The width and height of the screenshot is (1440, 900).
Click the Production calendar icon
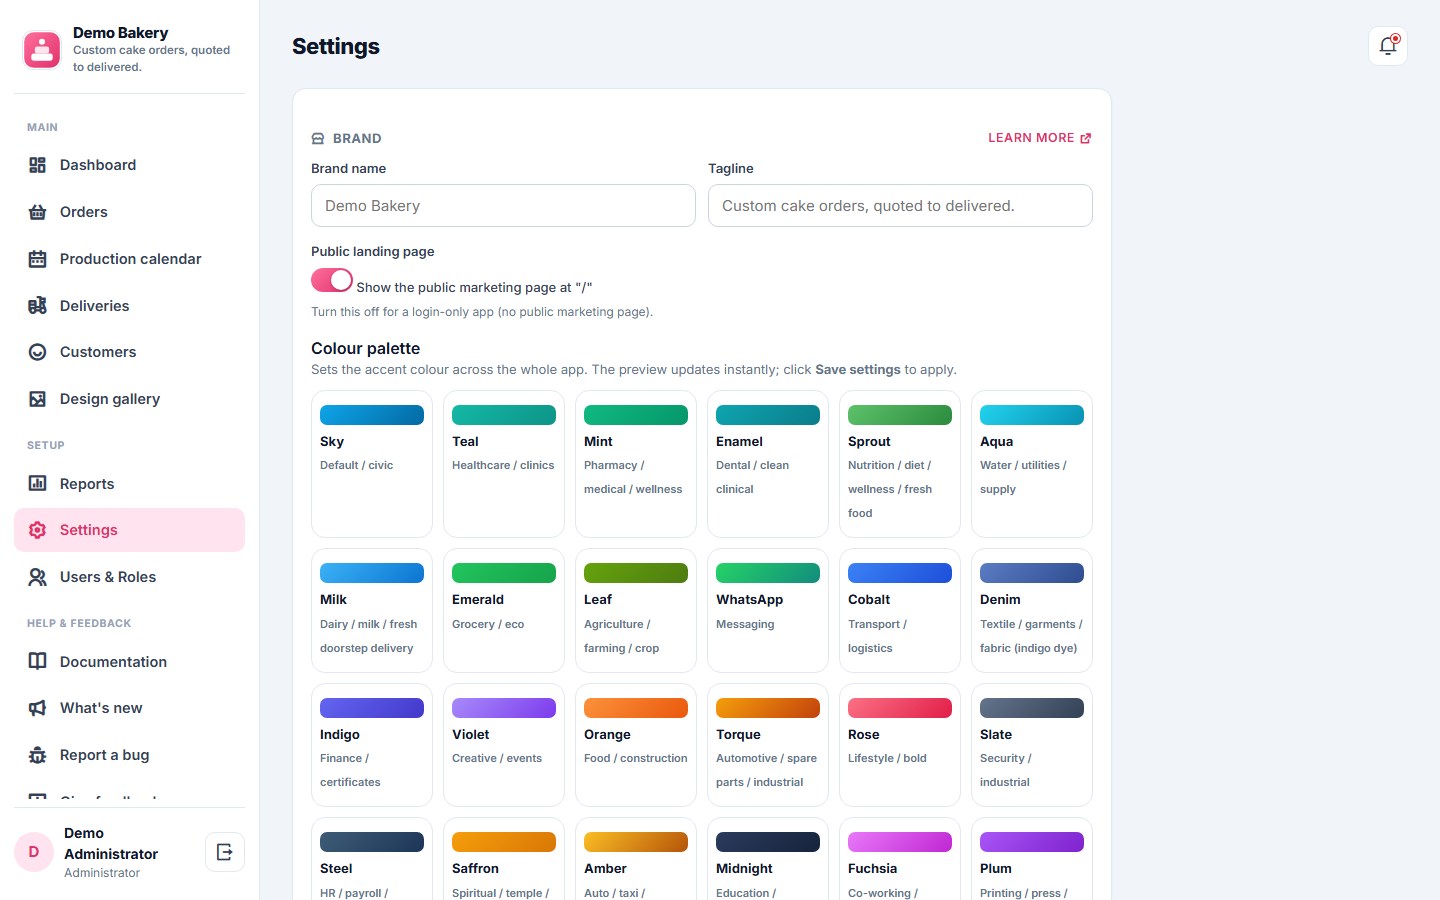click(x=37, y=259)
